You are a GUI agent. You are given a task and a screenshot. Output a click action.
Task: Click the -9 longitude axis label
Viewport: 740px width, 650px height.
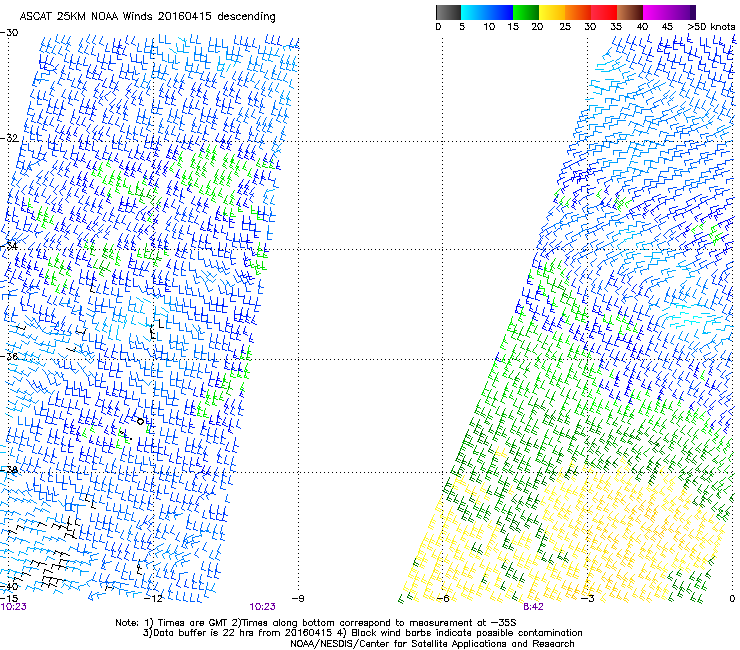click(x=298, y=599)
